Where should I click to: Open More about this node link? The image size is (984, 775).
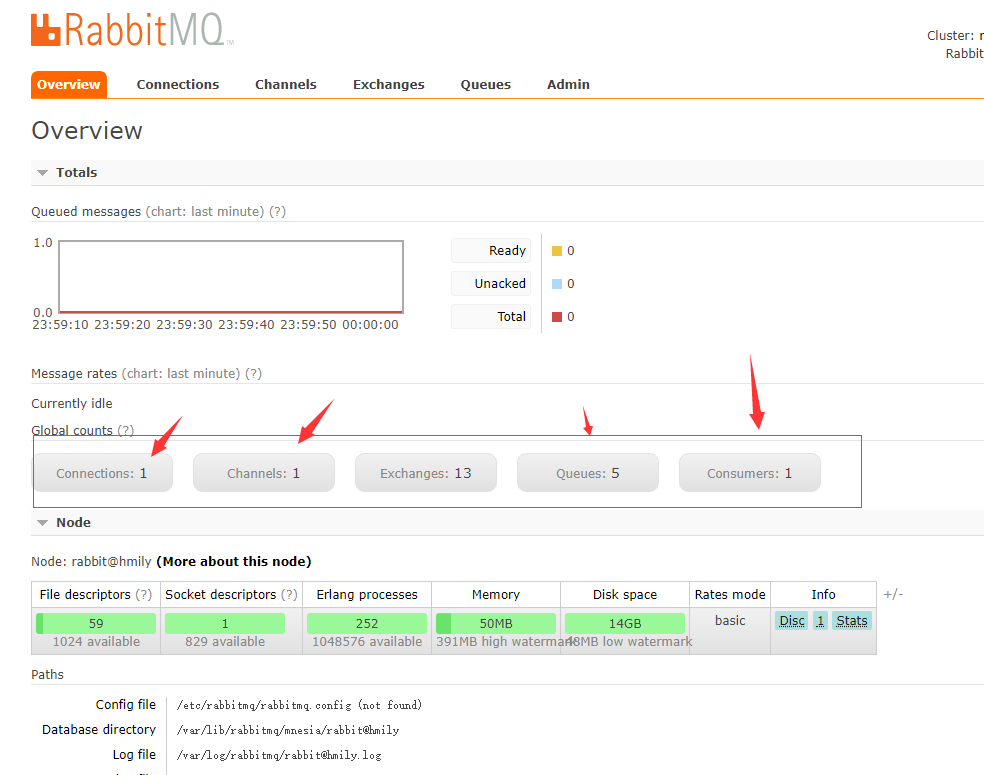(x=233, y=562)
